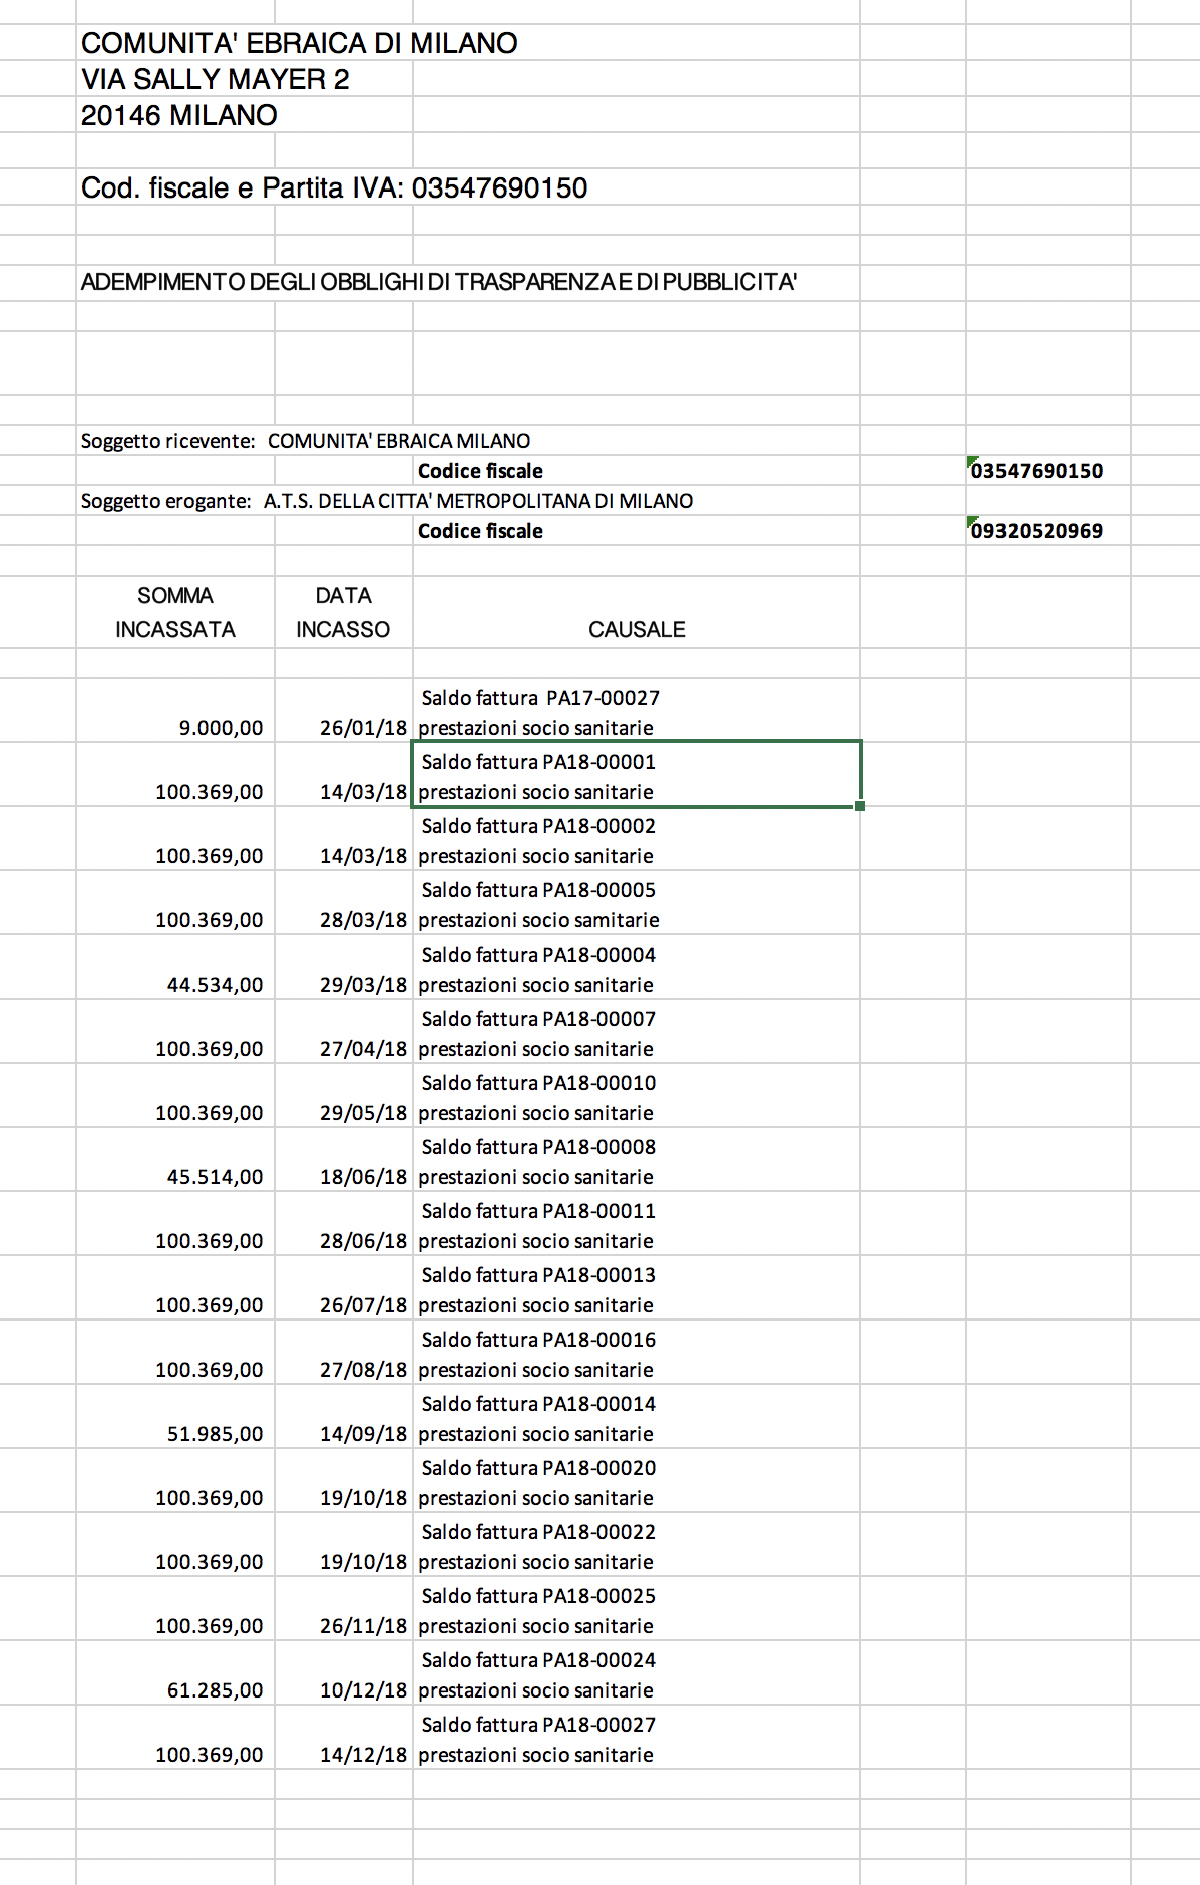Click the Cod. fiscale e Partita IVA cell

pyautogui.click(x=334, y=188)
